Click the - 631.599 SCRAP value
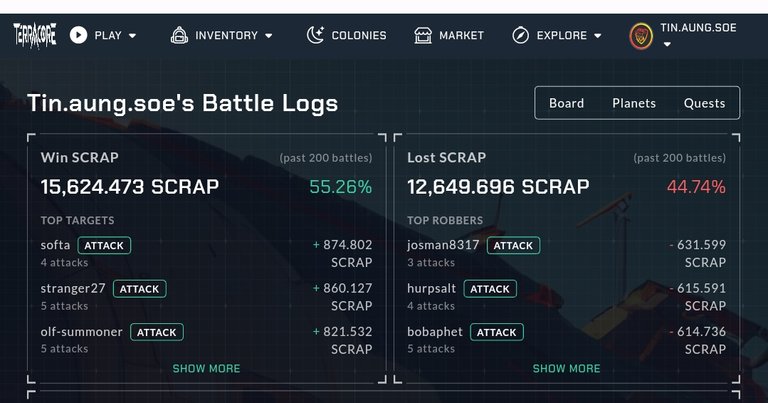Viewport: 768px width, 403px height. pyautogui.click(x=697, y=253)
